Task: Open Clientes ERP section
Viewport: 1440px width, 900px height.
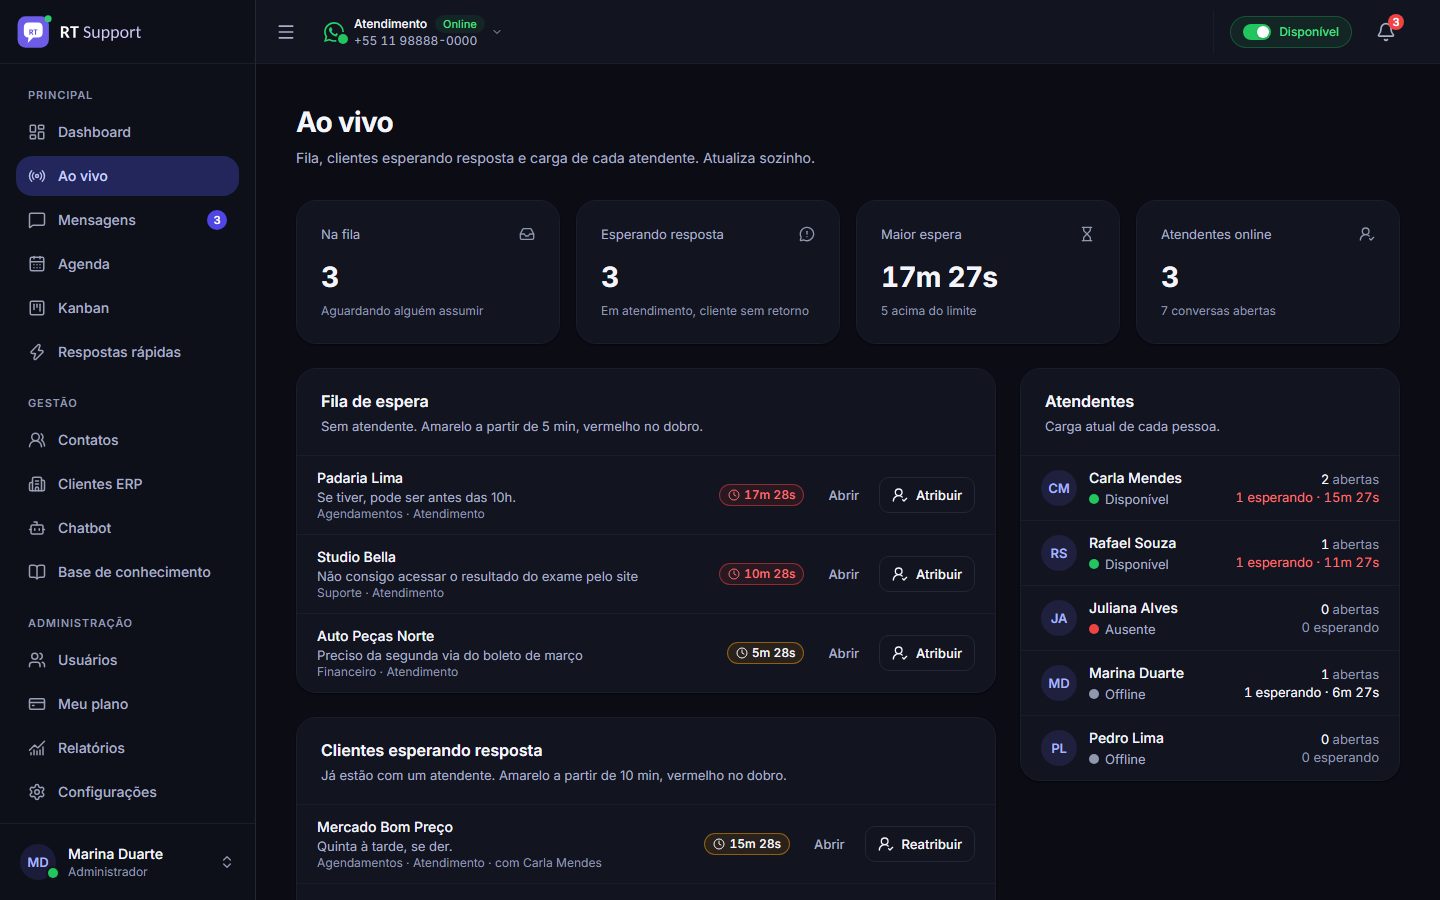Action: (128, 484)
